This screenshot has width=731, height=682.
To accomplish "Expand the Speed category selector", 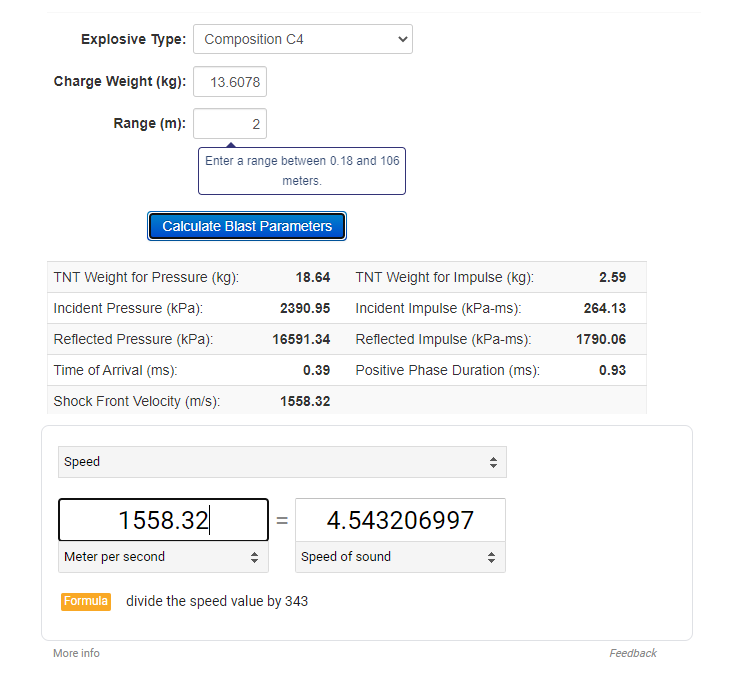I will point(282,462).
